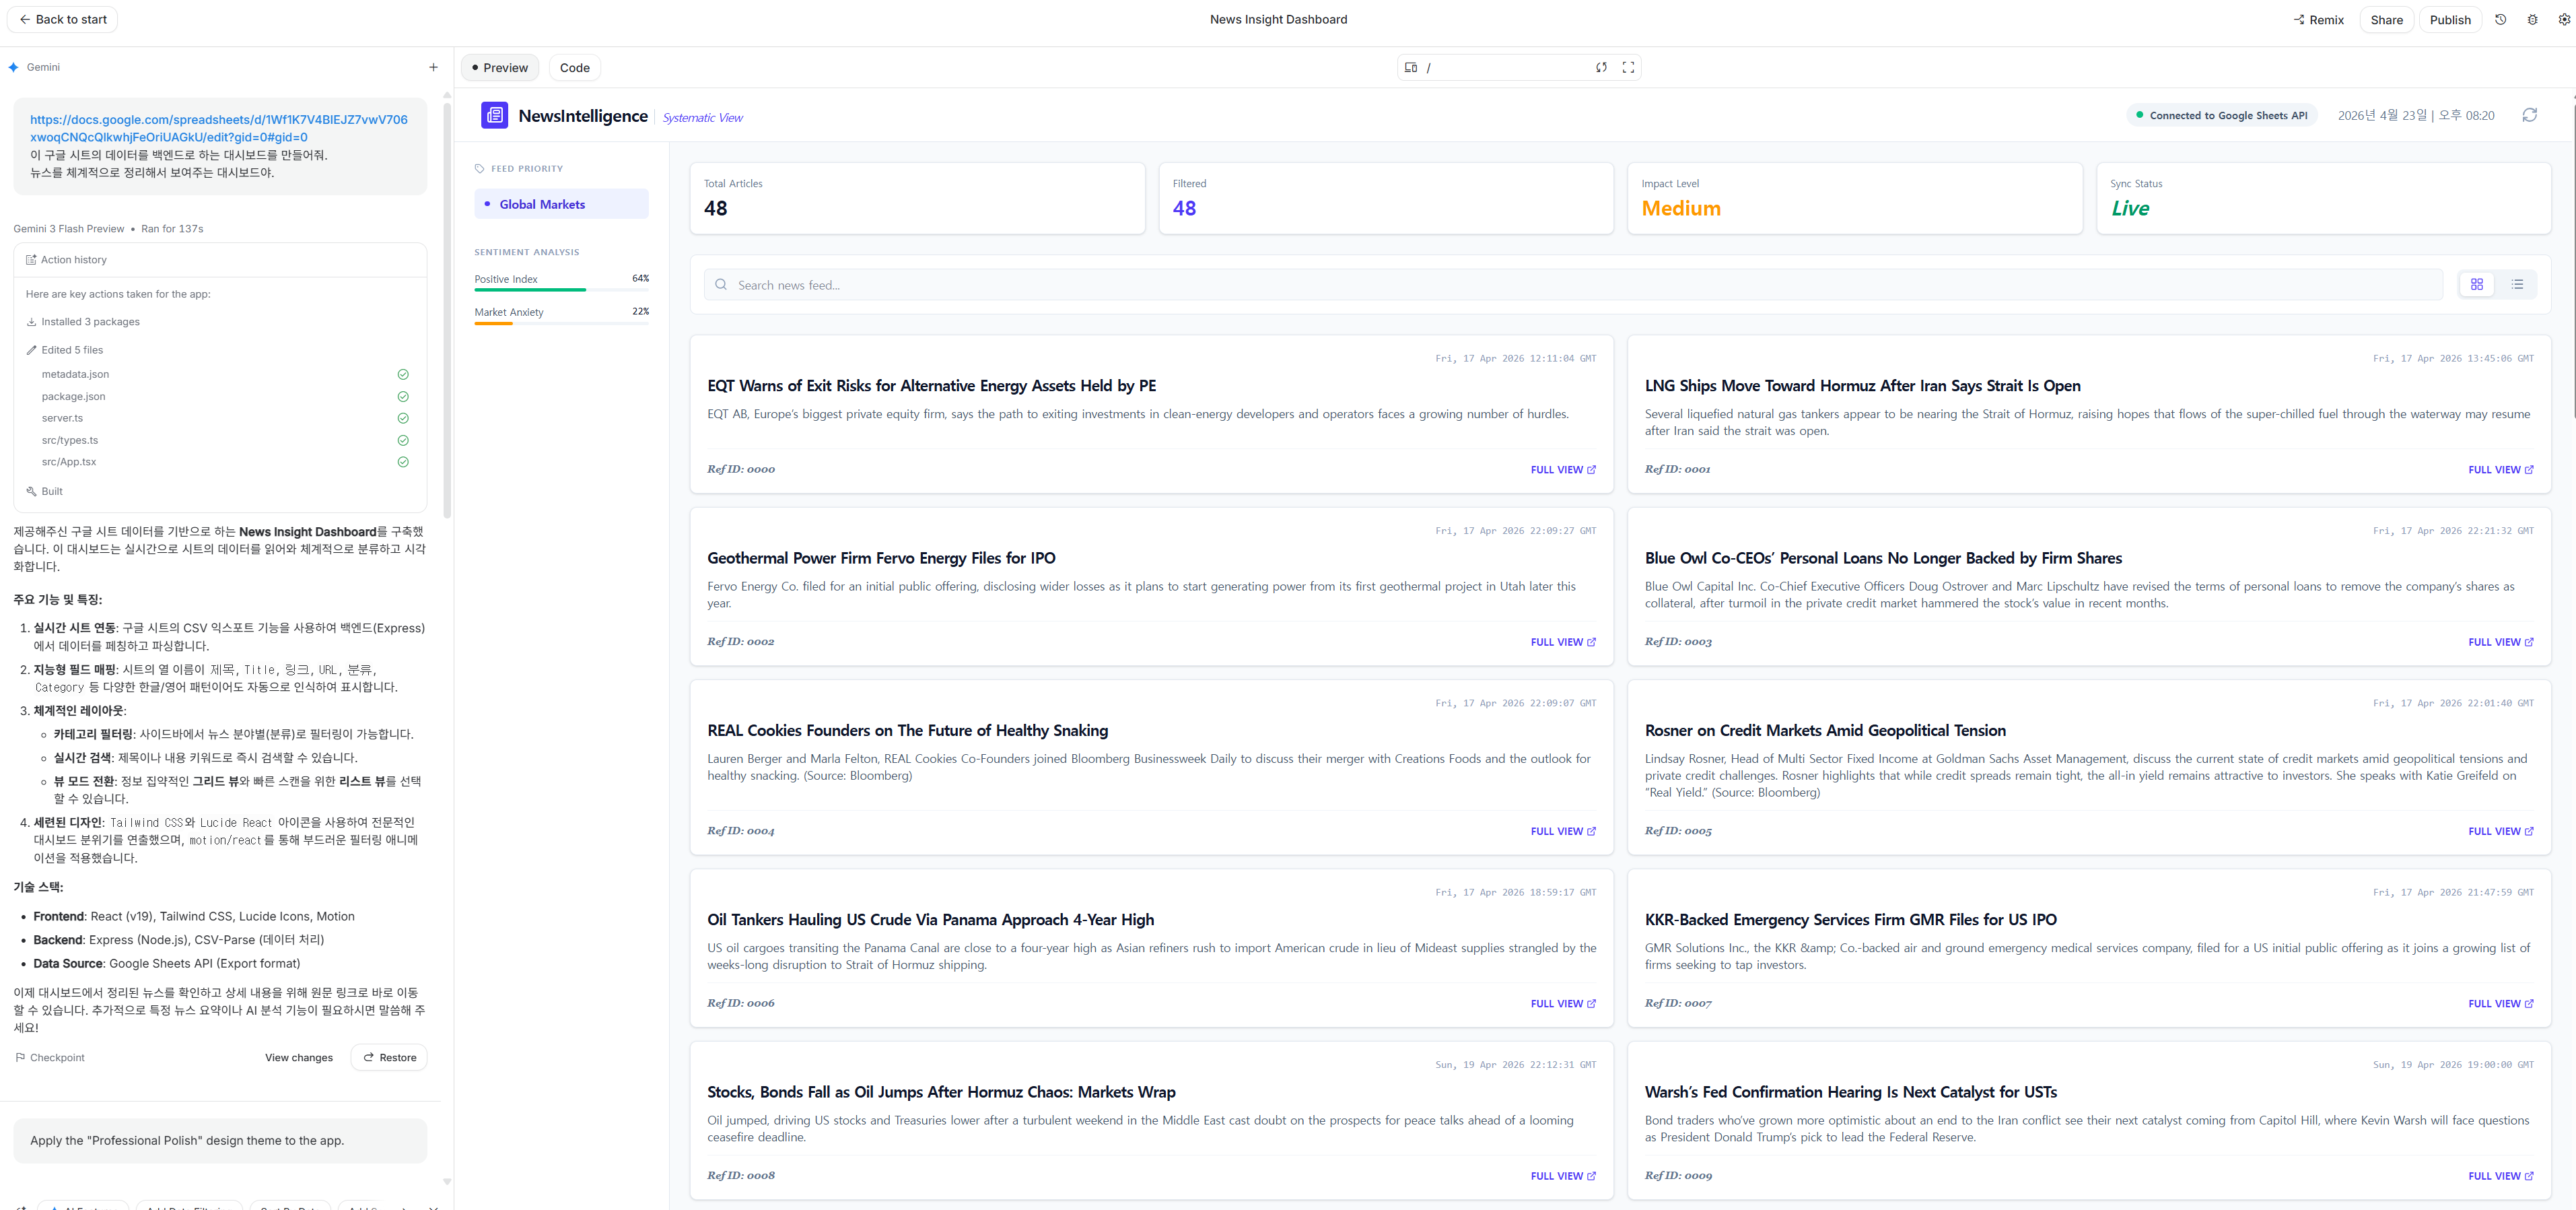Open FULL VIEW for Blue Owl article

pos(2500,643)
